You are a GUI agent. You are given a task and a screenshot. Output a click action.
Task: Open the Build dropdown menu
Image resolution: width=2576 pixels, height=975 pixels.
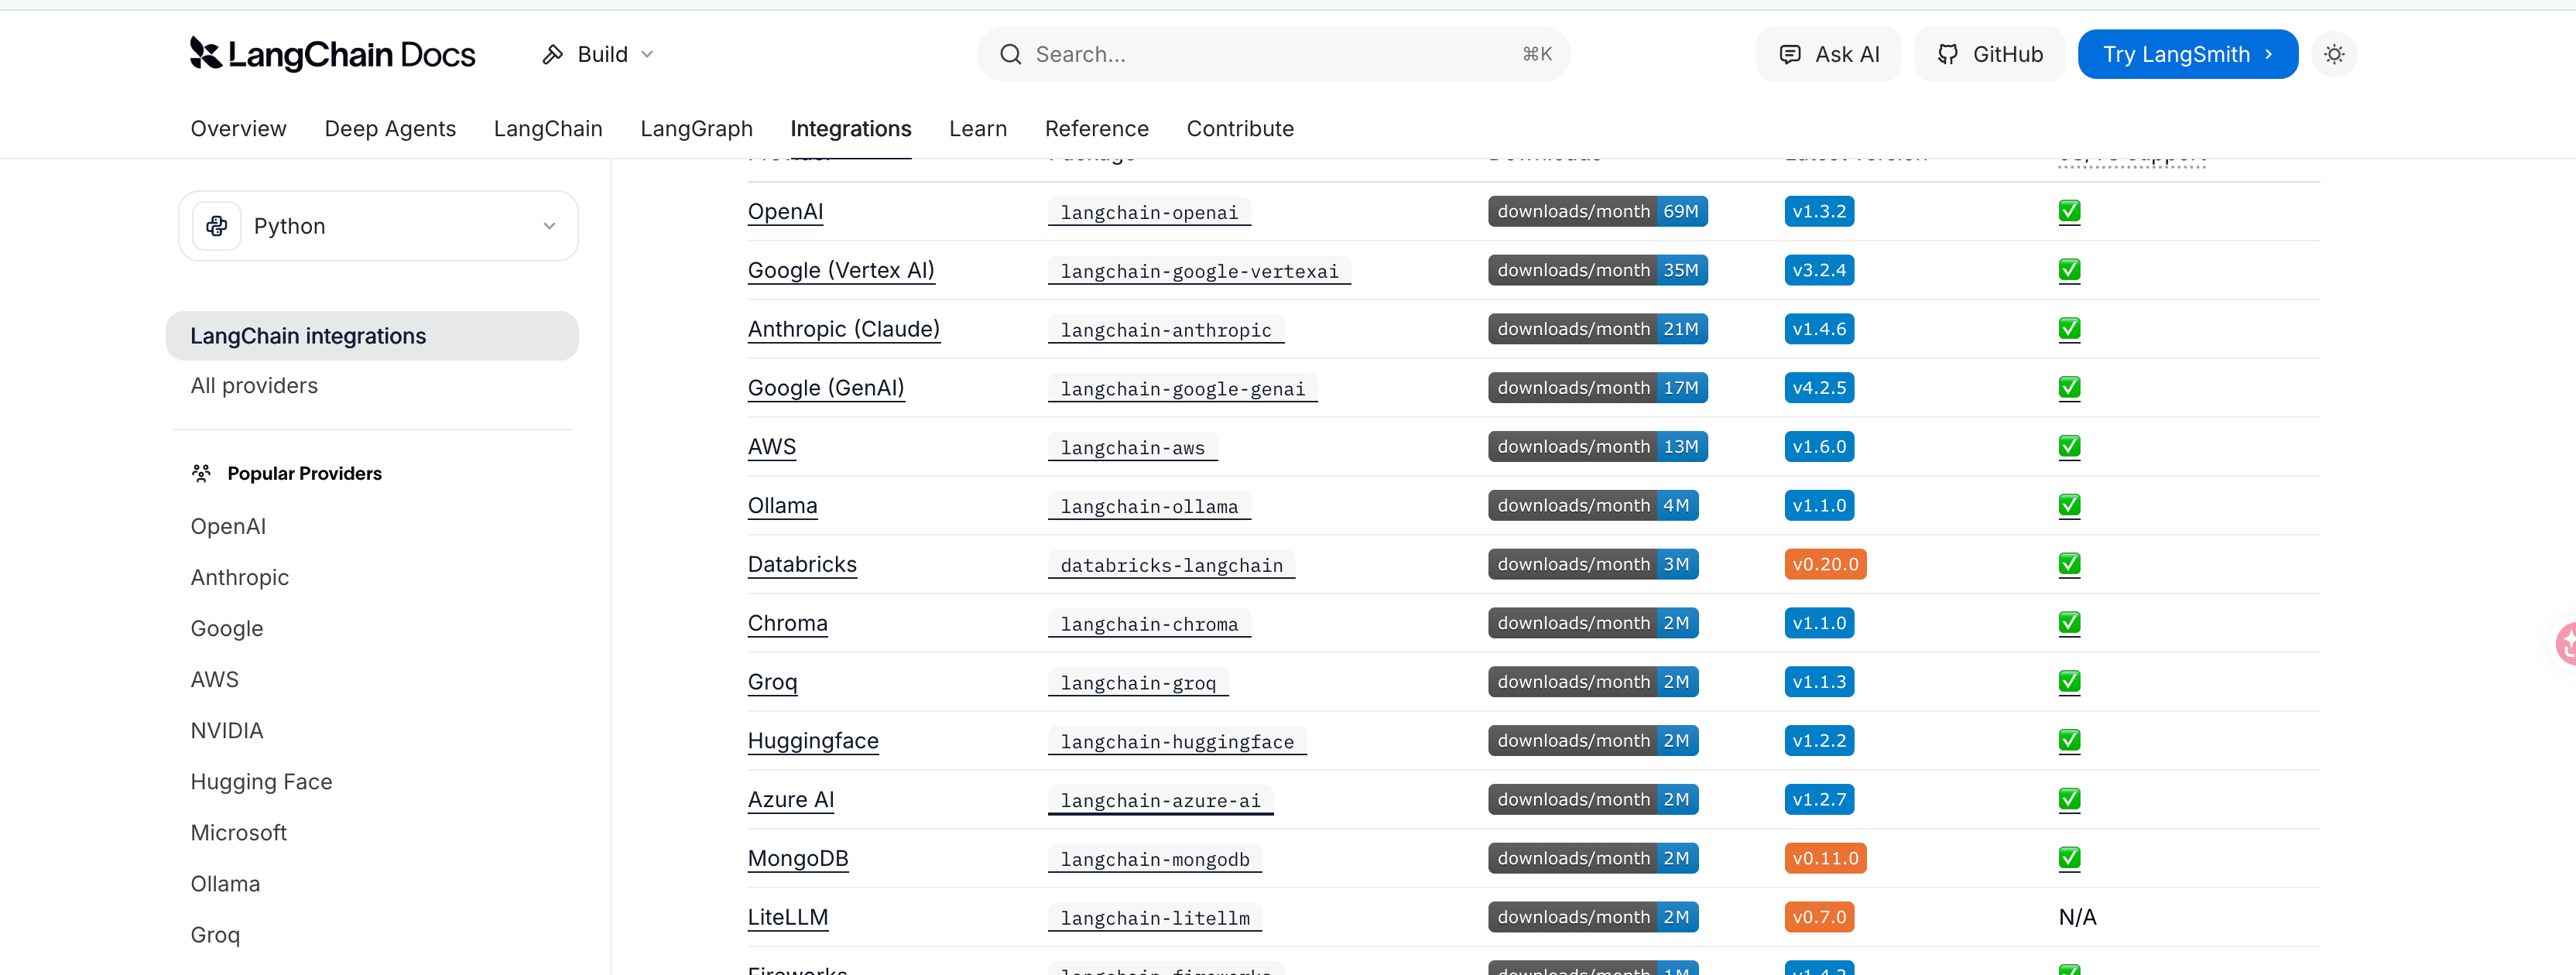(x=598, y=54)
